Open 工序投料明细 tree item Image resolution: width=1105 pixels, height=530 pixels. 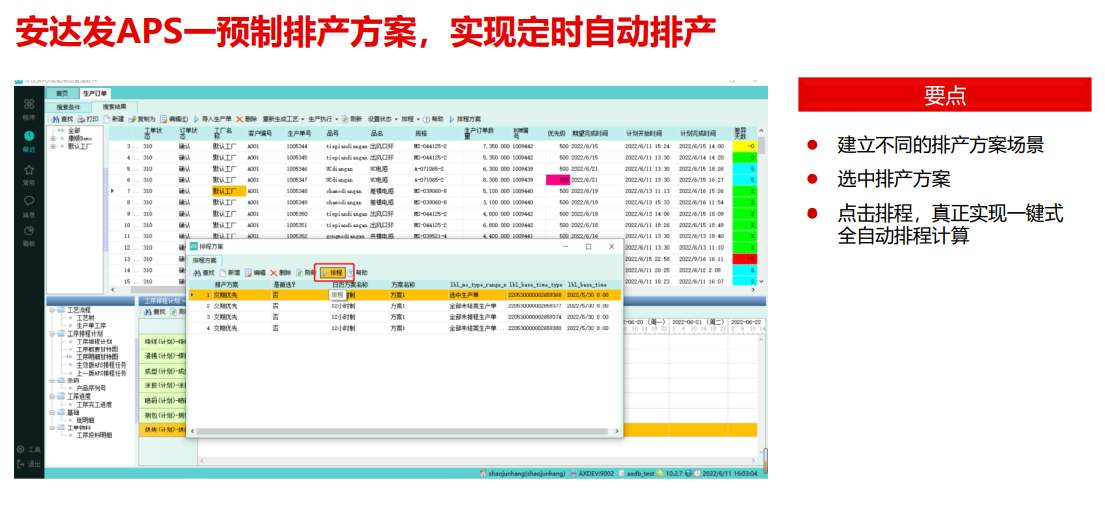(94, 435)
